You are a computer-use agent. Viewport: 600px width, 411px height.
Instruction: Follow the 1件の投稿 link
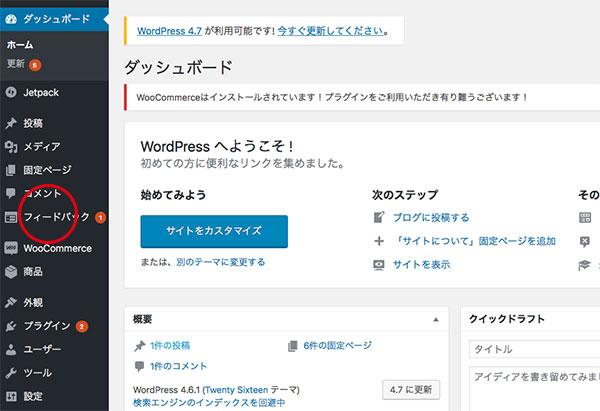(x=170, y=346)
